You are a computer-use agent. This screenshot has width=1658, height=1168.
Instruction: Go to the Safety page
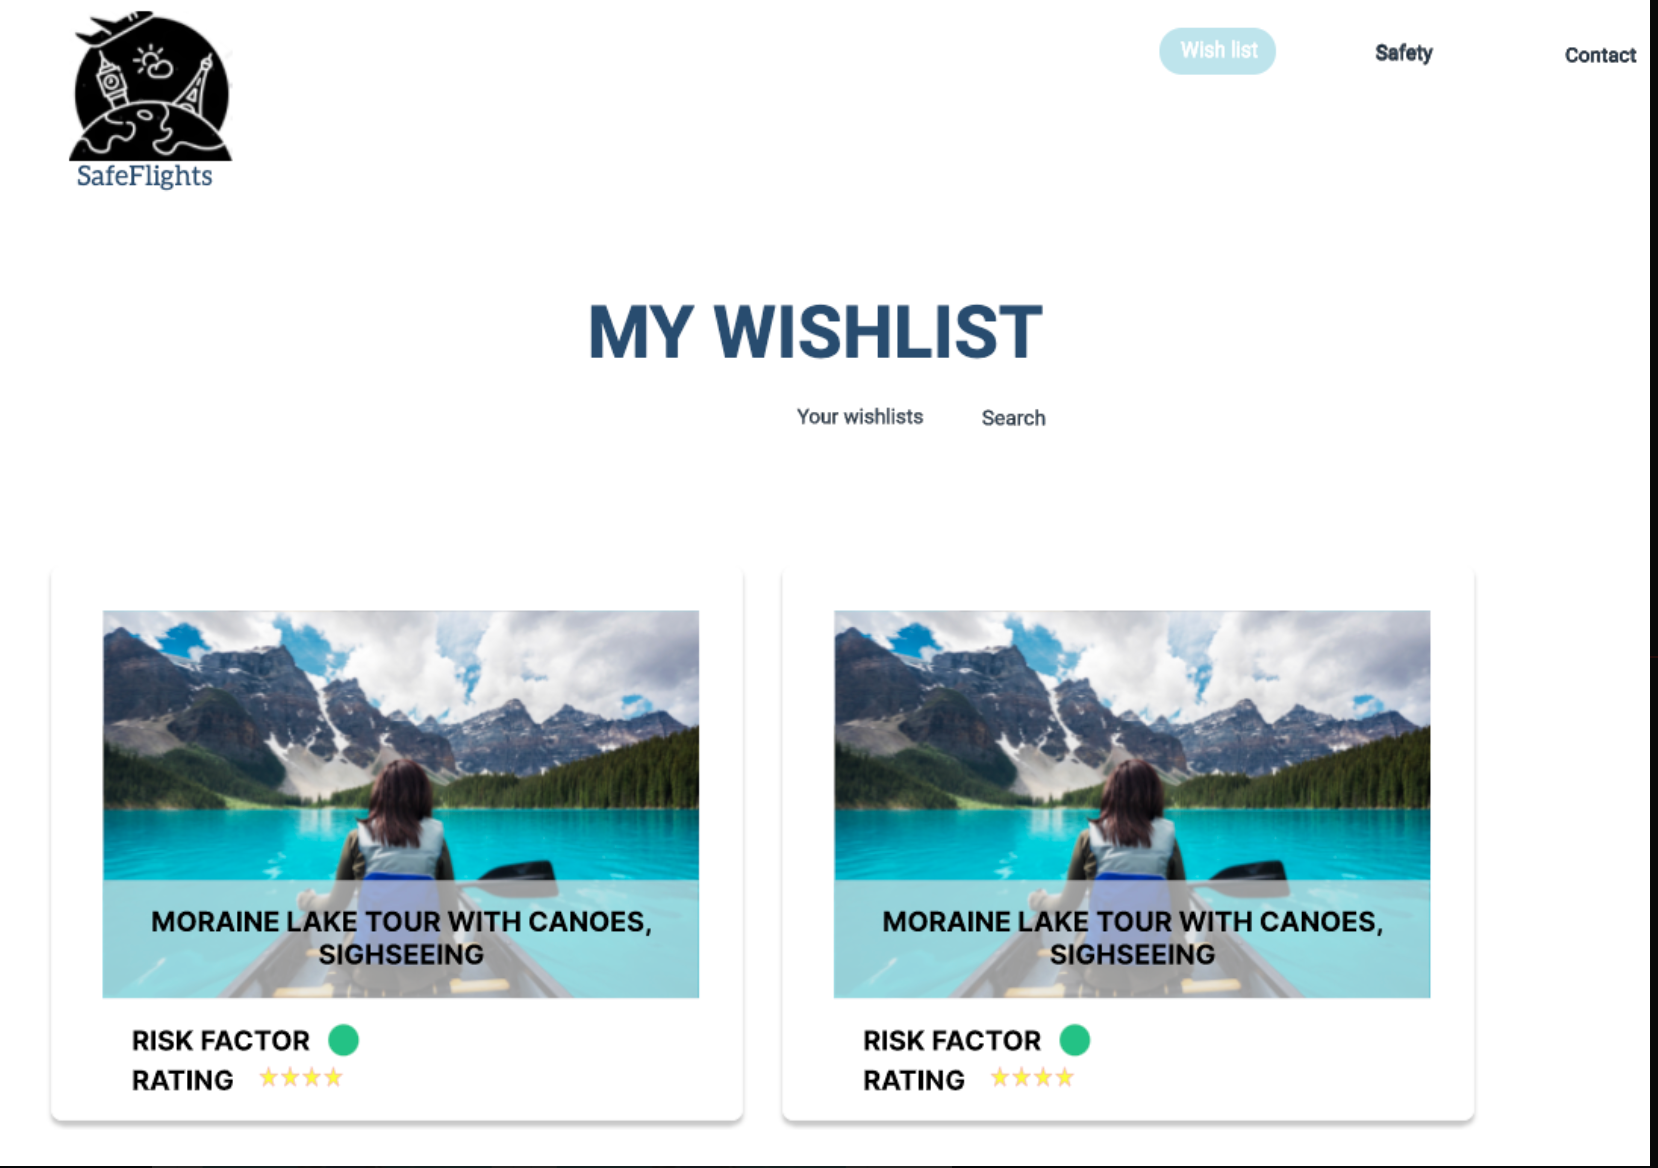(1403, 53)
